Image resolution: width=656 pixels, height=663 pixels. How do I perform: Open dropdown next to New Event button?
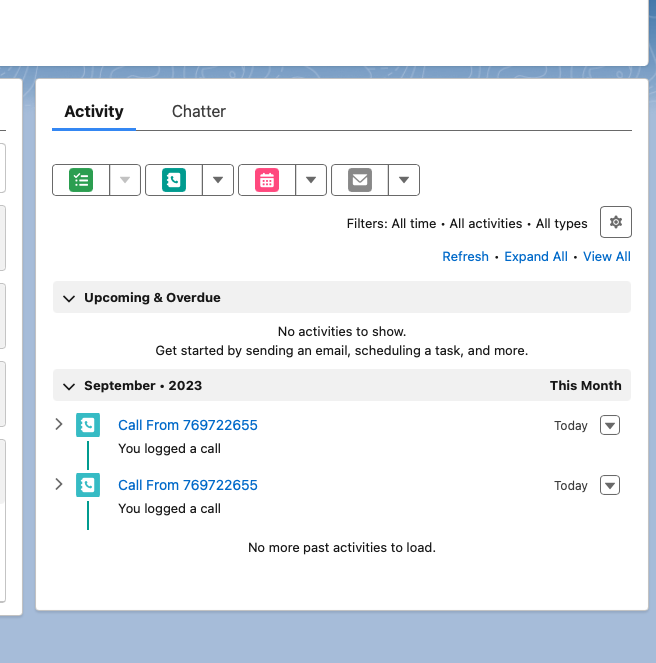(311, 180)
